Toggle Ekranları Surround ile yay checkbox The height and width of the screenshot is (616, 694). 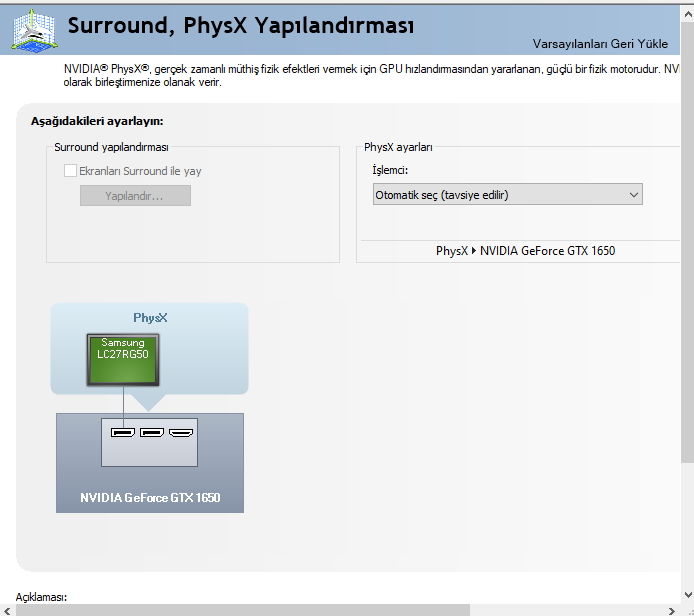(70, 171)
